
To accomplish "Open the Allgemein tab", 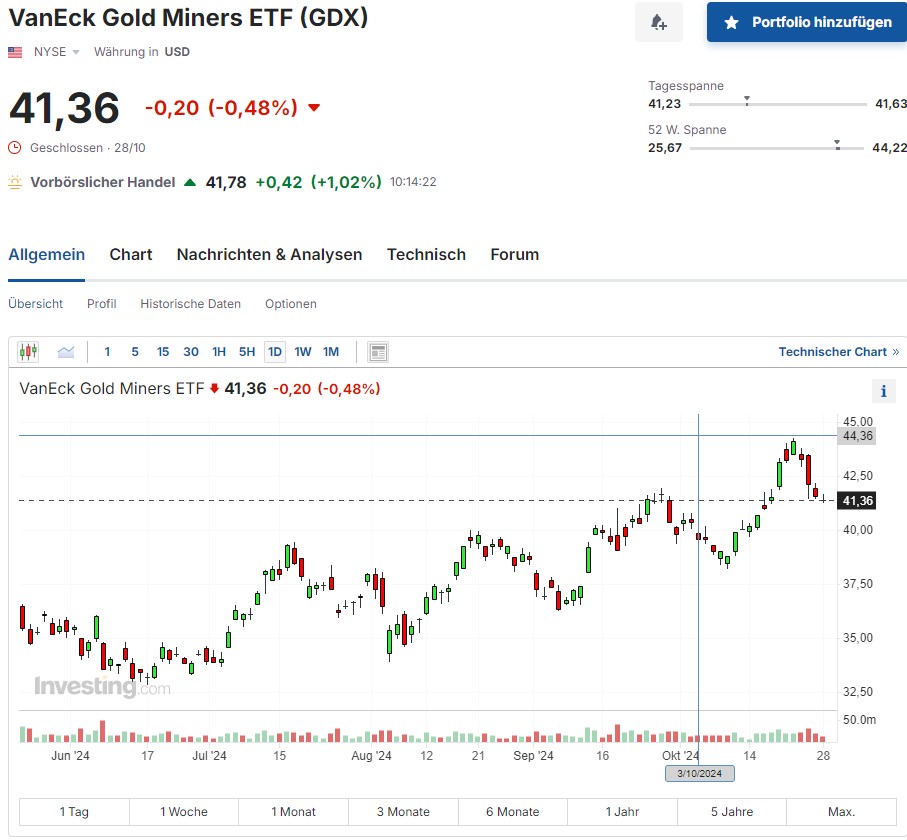I will [46, 255].
